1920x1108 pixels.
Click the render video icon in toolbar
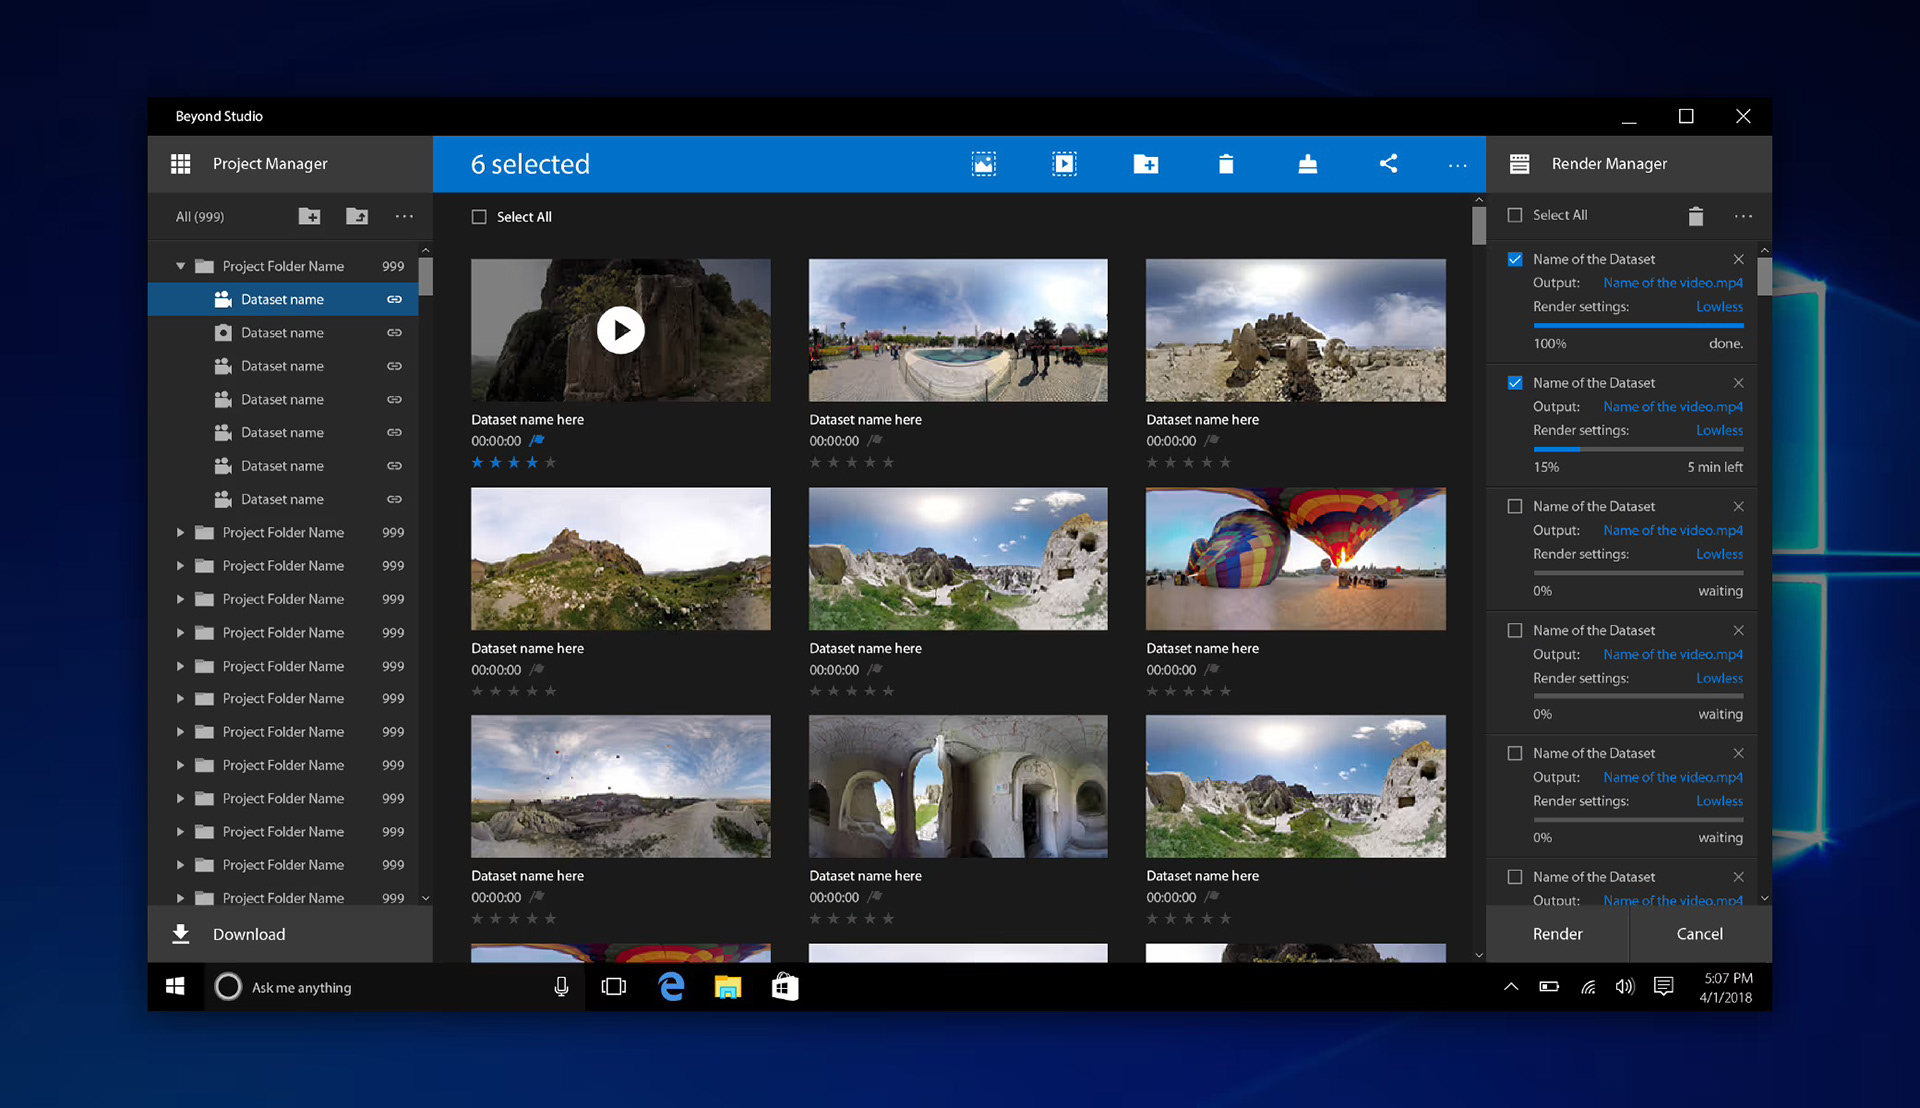1064,164
